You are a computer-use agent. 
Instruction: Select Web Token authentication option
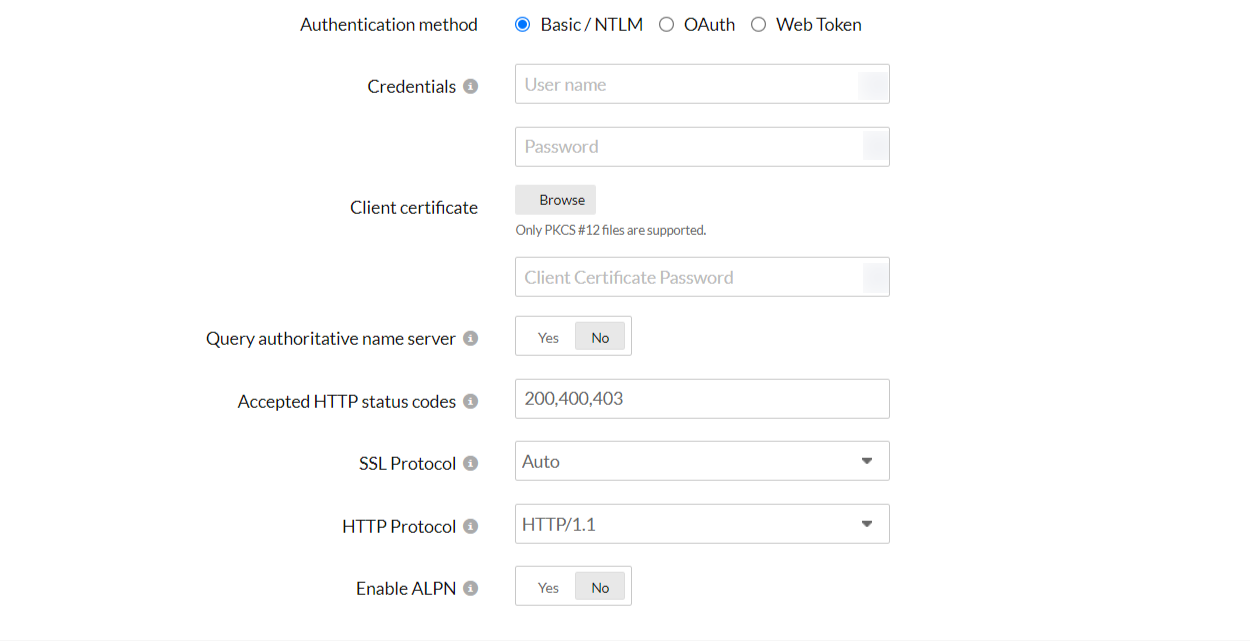pyautogui.click(x=758, y=25)
